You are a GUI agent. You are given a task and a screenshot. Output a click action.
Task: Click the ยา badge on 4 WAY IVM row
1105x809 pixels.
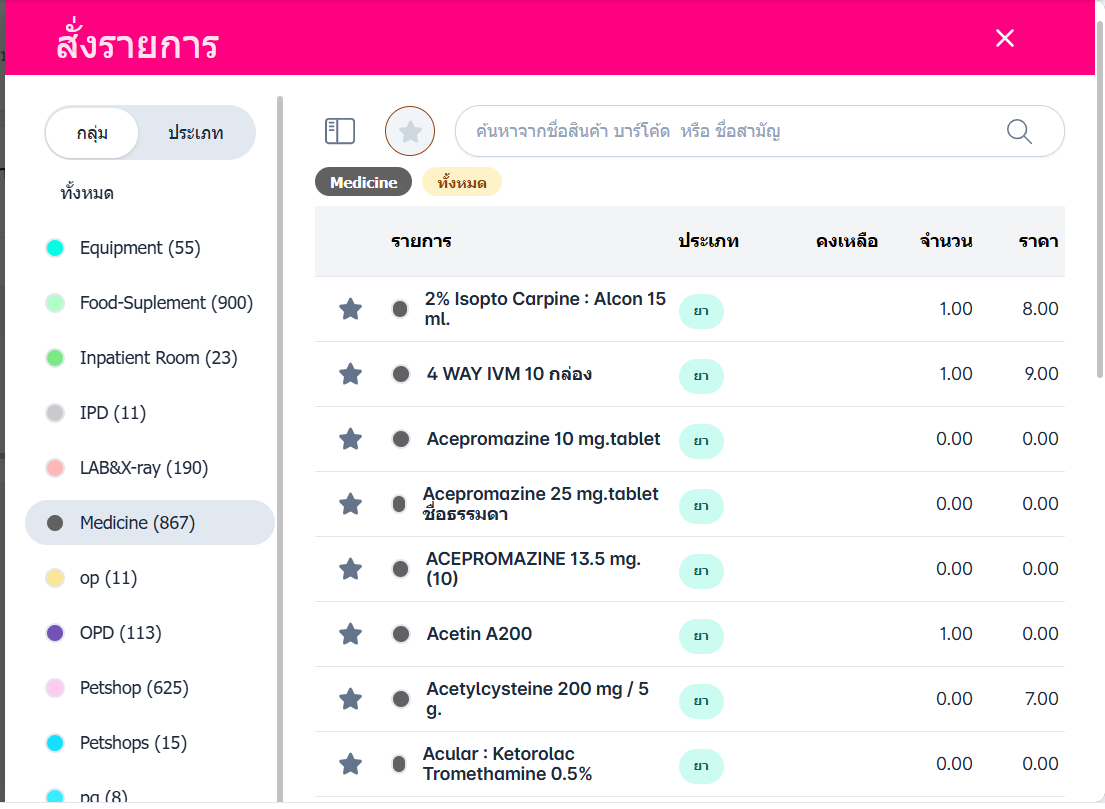(x=701, y=376)
